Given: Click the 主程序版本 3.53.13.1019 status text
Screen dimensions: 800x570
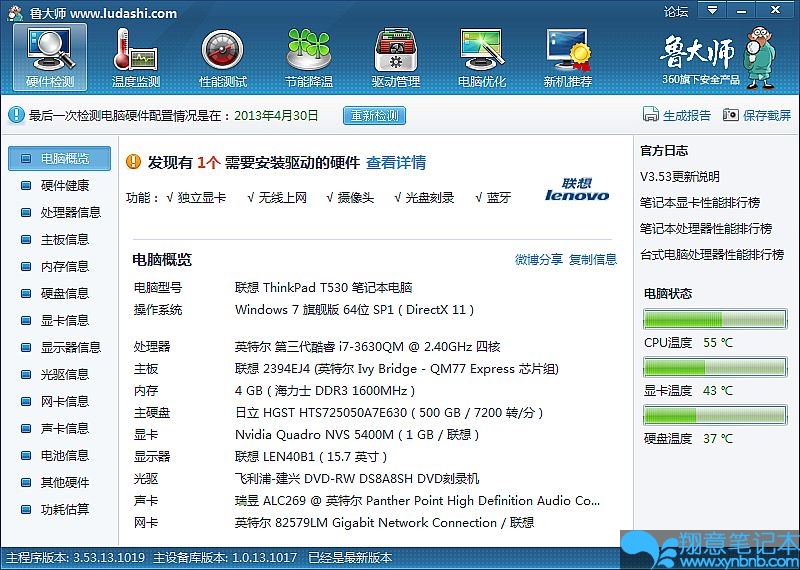Looking at the screenshot, I should pyautogui.click(x=76, y=558).
